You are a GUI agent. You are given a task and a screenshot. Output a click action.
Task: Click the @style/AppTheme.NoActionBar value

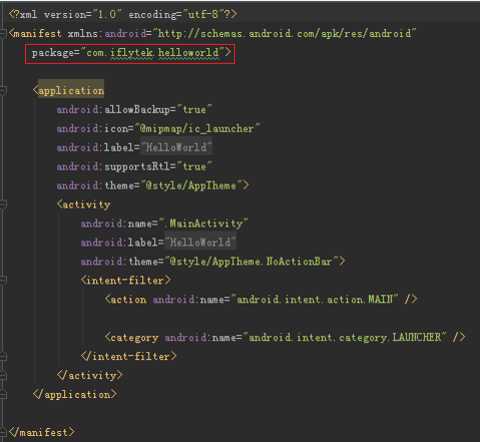[x=252, y=261]
